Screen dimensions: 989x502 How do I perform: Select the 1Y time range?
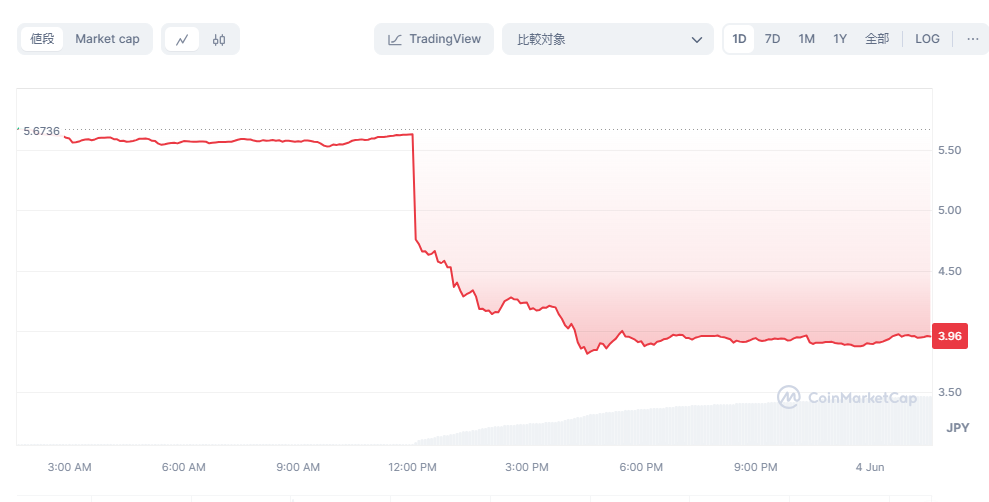click(840, 39)
